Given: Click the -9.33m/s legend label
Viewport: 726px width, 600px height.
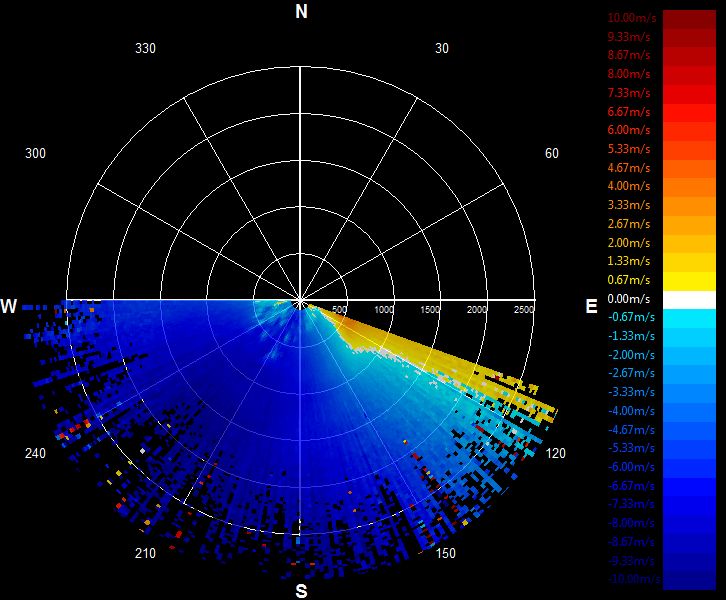Looking at the screenshot, I should pos(631,561).
